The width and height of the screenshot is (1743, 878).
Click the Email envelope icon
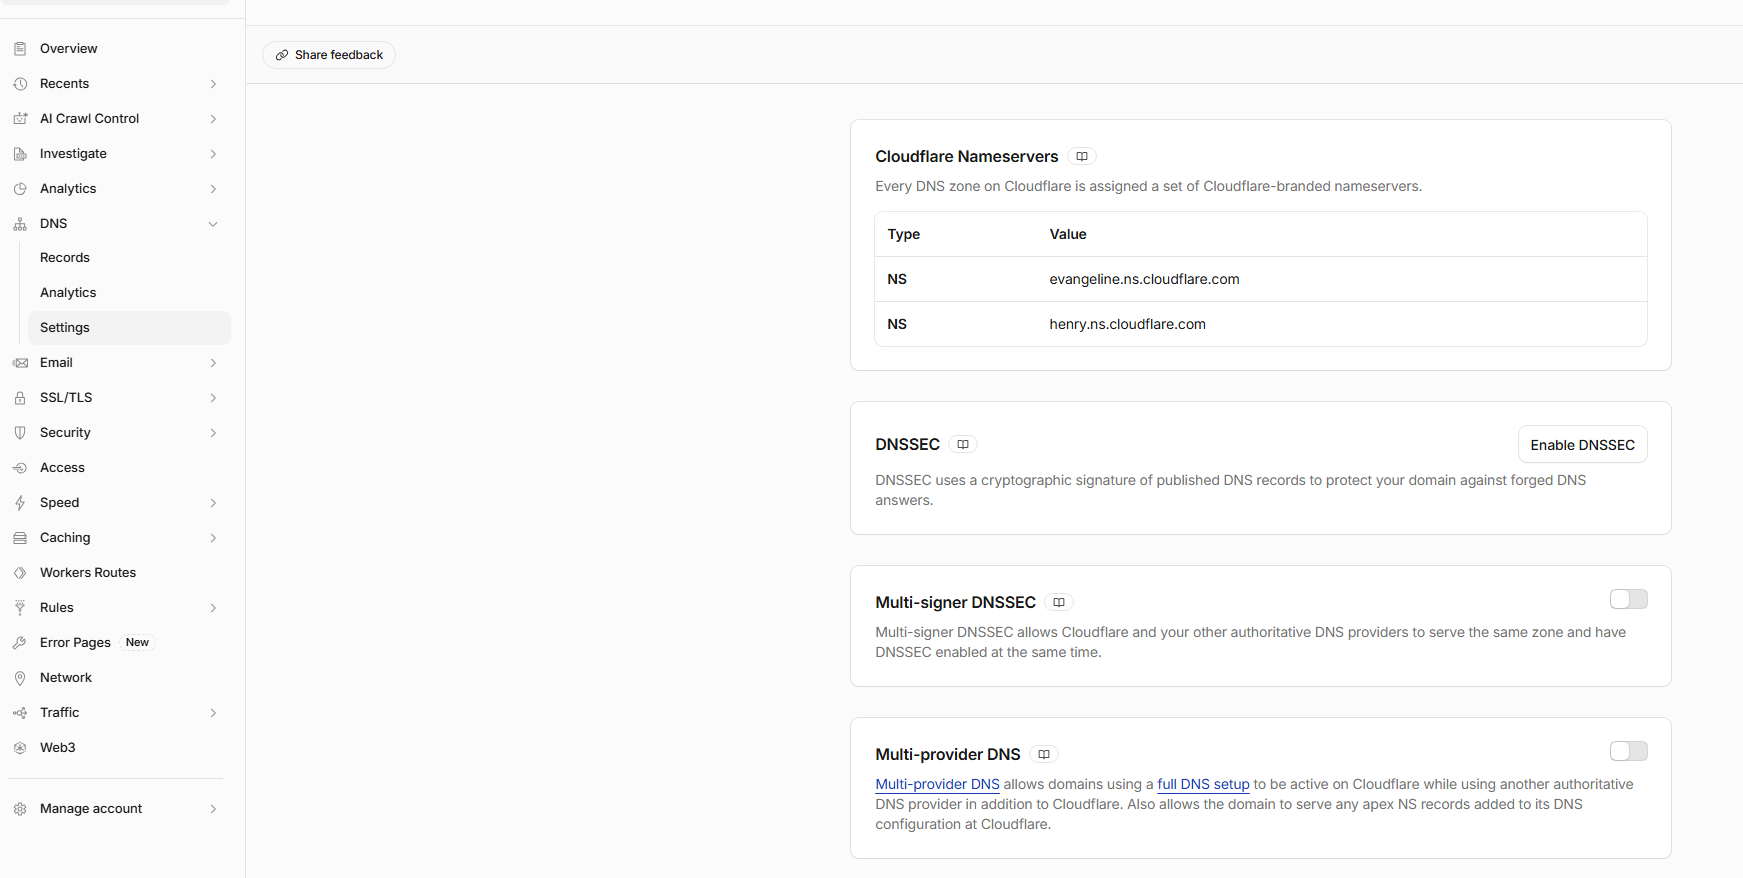pos(20,363)
